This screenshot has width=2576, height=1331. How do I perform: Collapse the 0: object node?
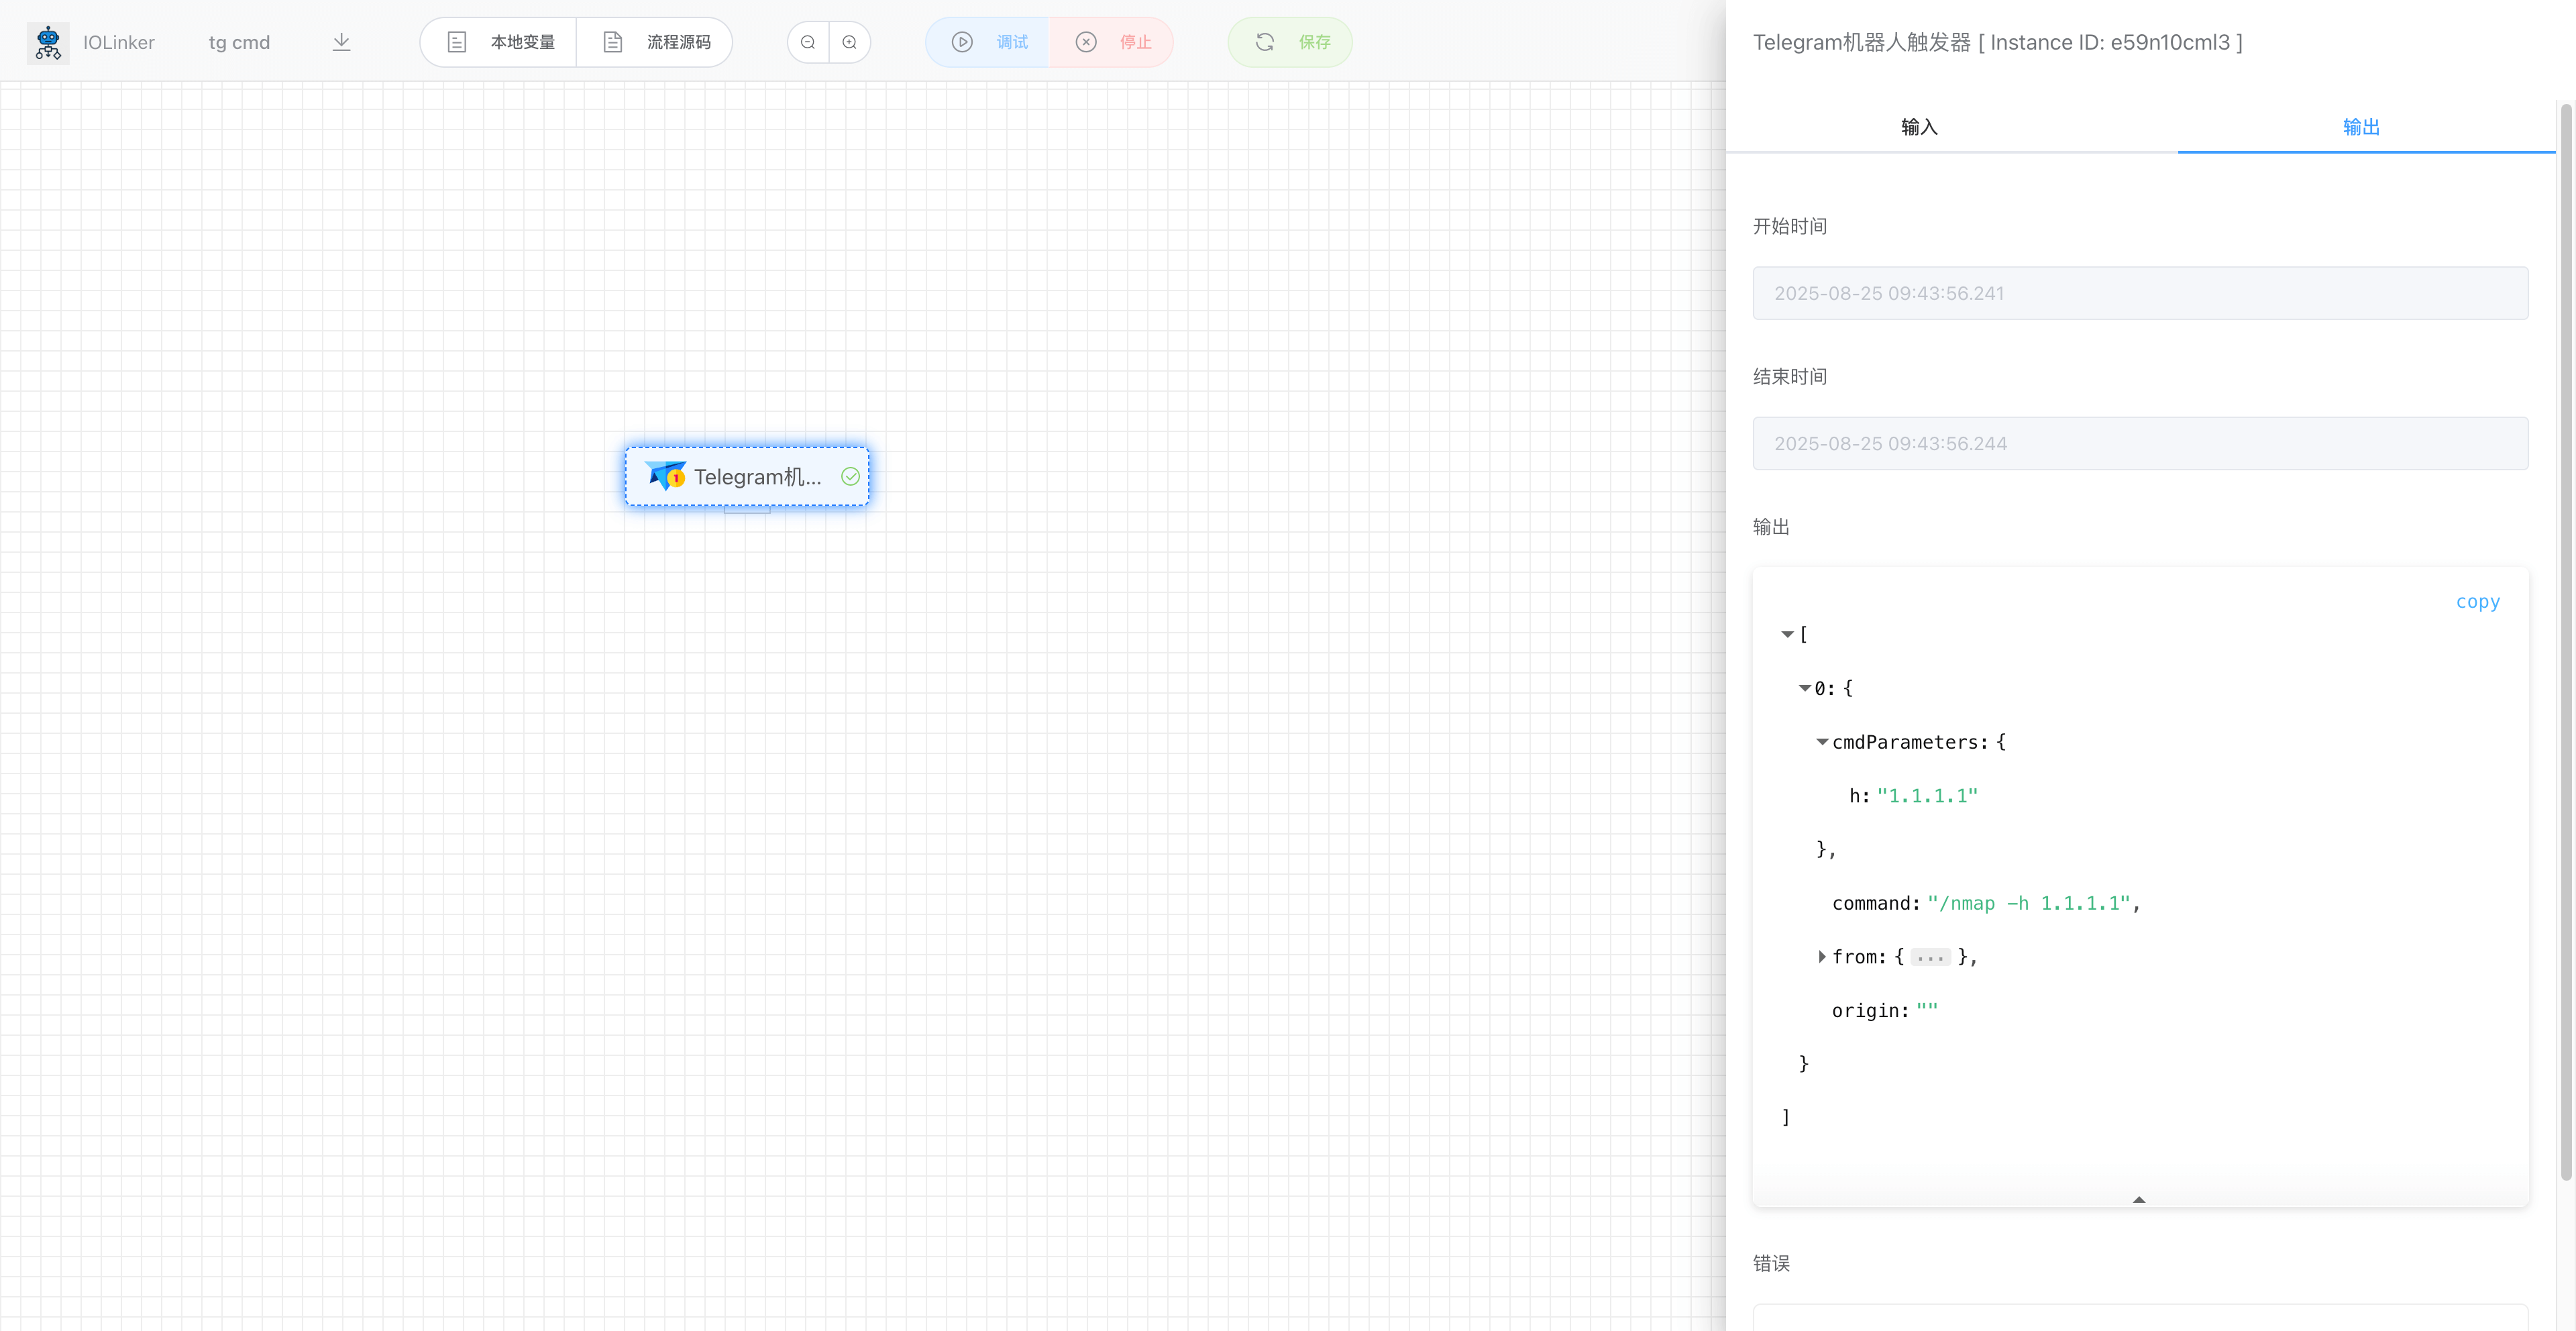(x=1804, y=688)
